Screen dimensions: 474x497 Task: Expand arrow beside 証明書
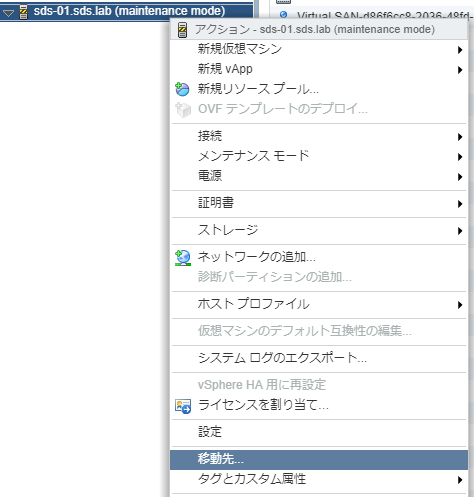[460, 204]
